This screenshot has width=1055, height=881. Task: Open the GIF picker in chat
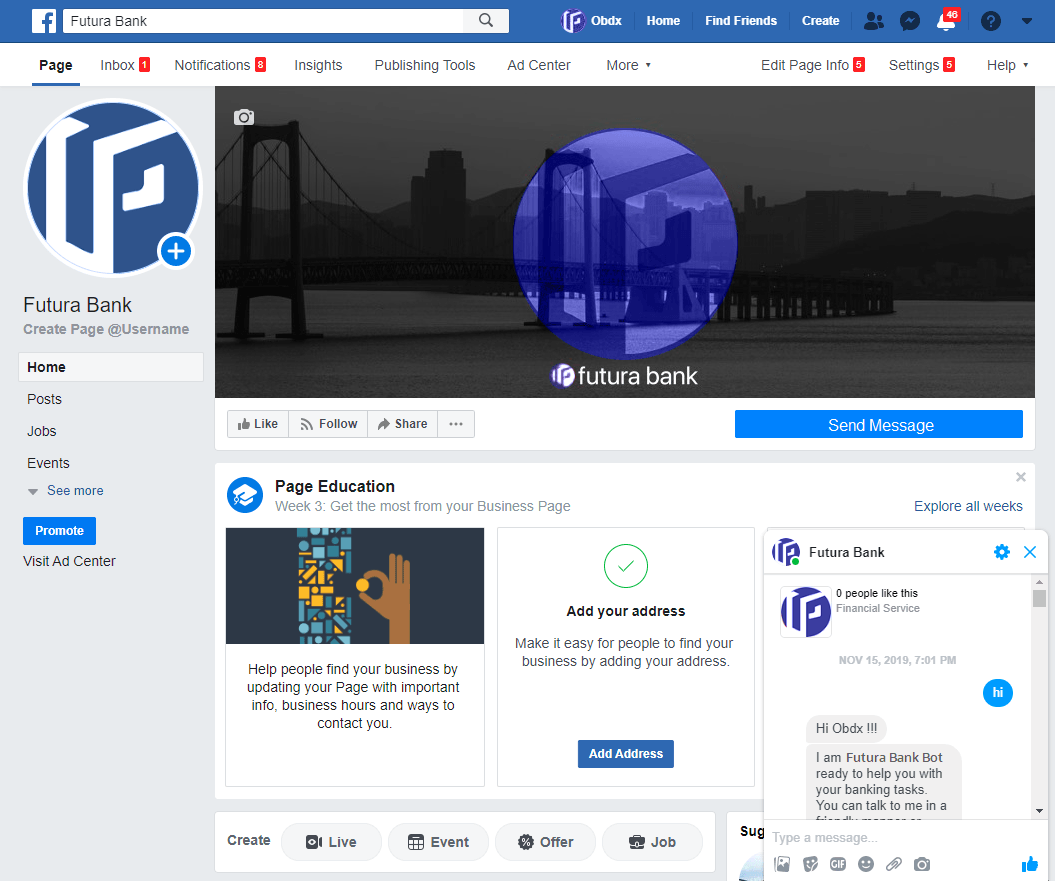pyautogui.click(x=838, y=864)
